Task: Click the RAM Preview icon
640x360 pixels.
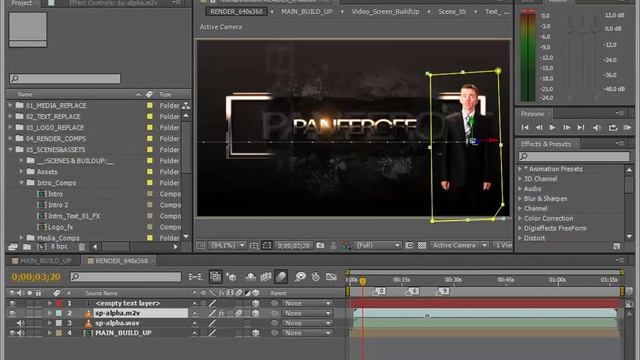Action: [x=627, y=127]
